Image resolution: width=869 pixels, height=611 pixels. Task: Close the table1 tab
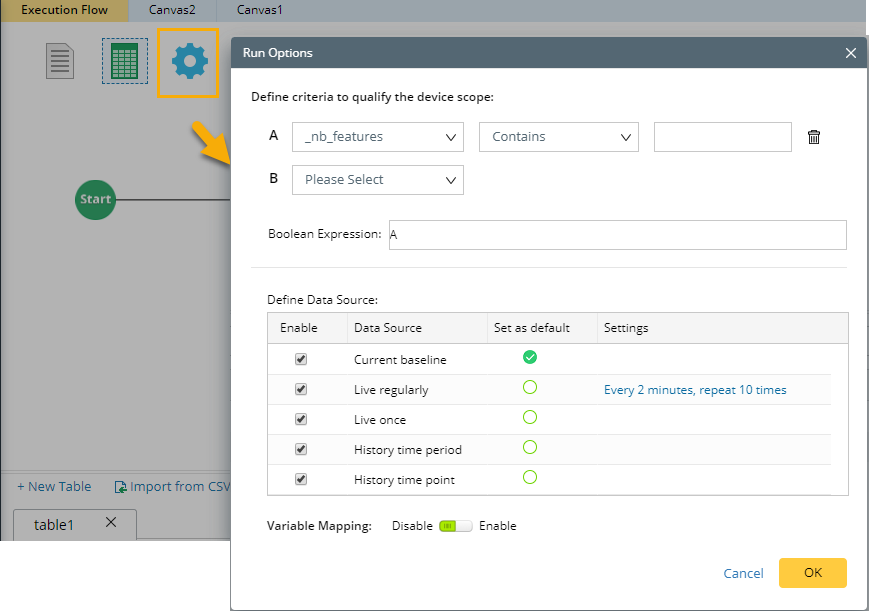pyautogui.click(x=111, y=522)
